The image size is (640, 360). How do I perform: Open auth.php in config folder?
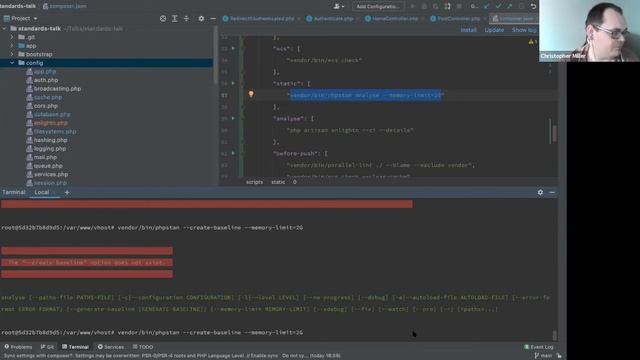[x=46, y=80]
